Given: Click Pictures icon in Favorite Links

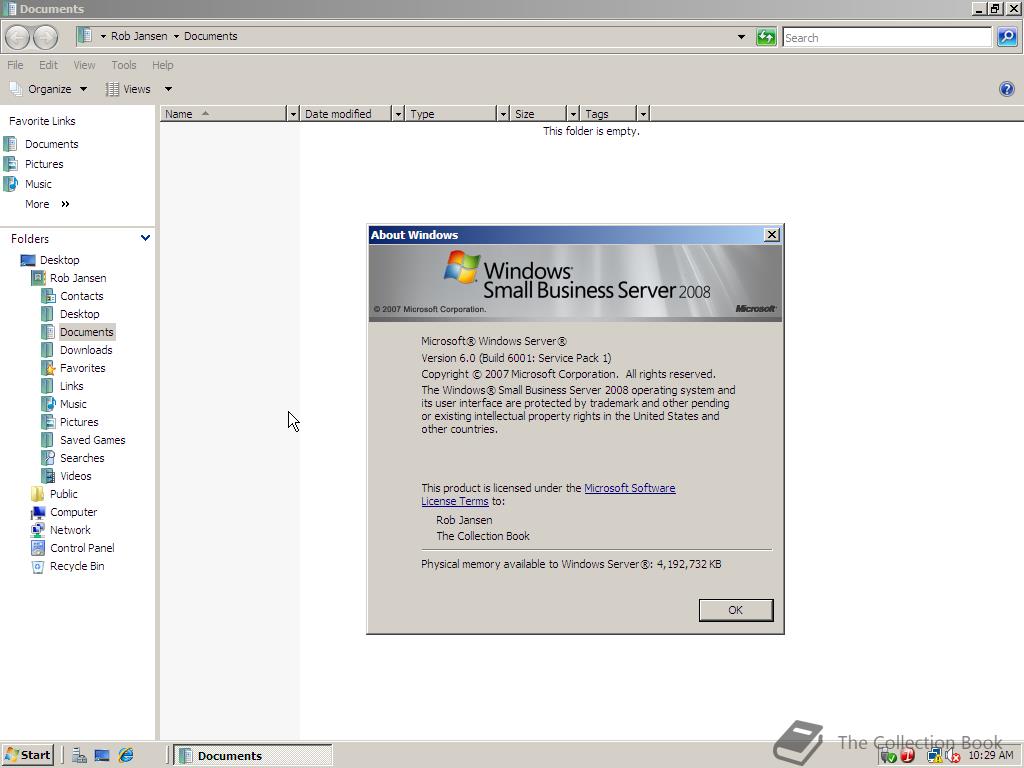Looking at the screenshot, I should 10,164.
